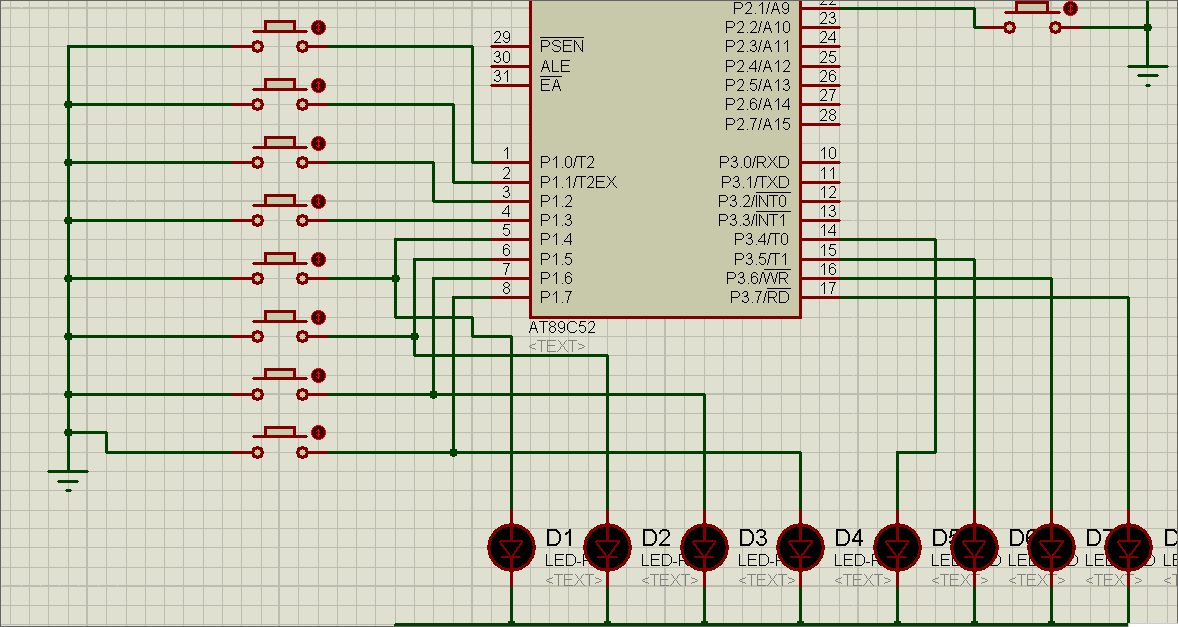
Task: Select the D6 LED symbol
Action: pos(974,547)
